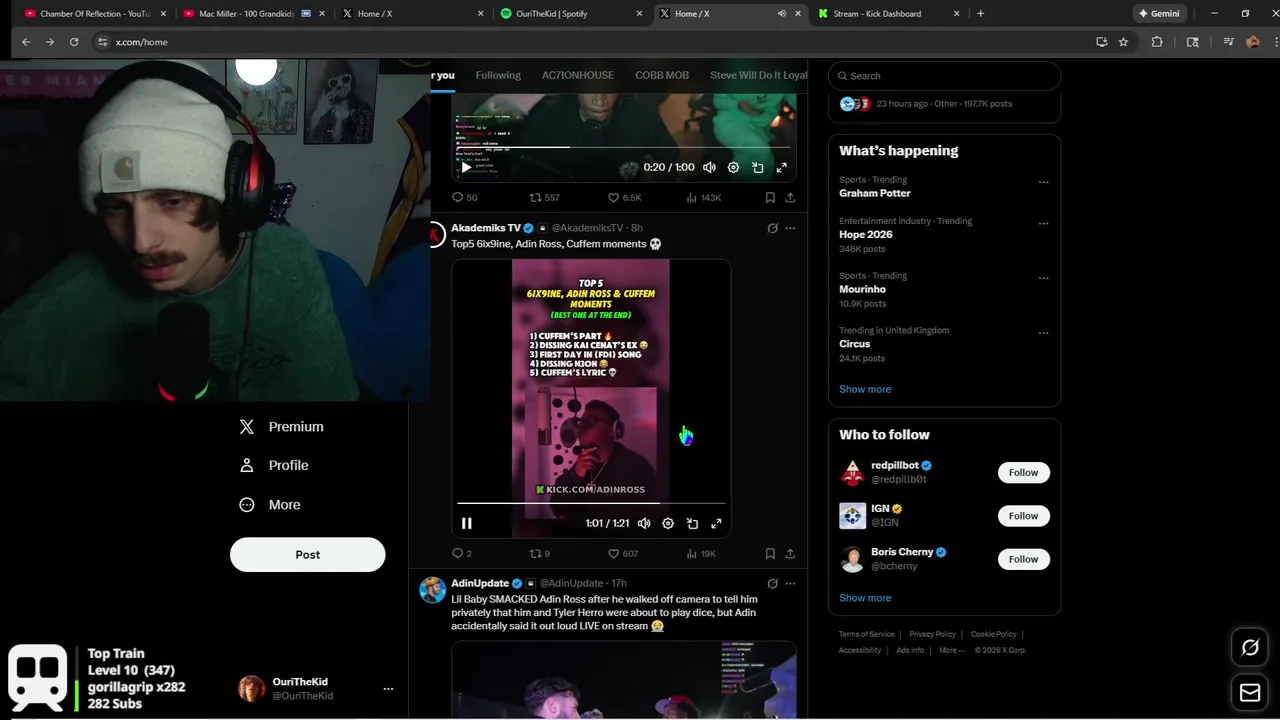Click the Post button
1280x720 pixels.
point(307,555)
